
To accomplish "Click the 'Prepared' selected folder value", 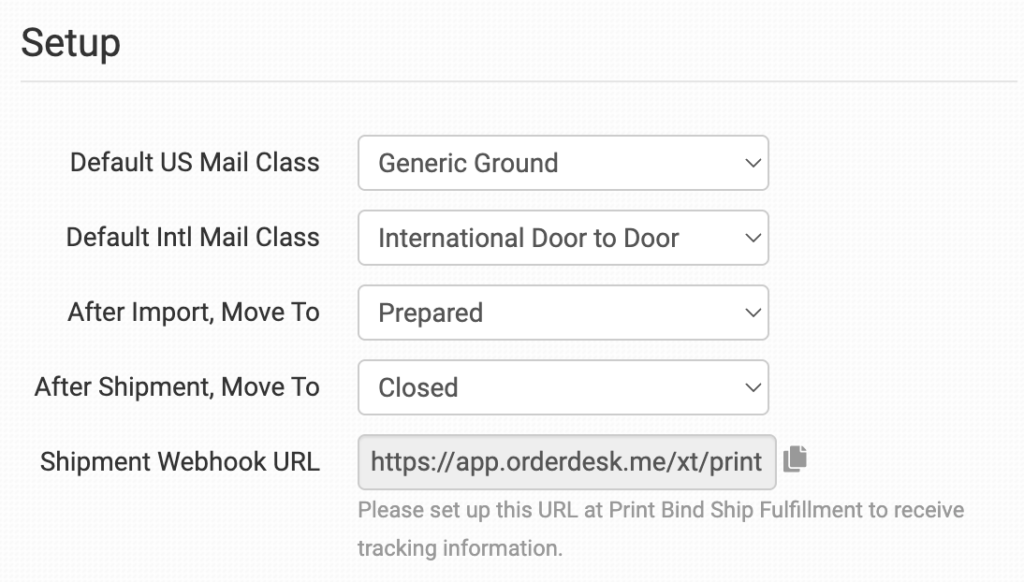I will (x=430, y=313).
